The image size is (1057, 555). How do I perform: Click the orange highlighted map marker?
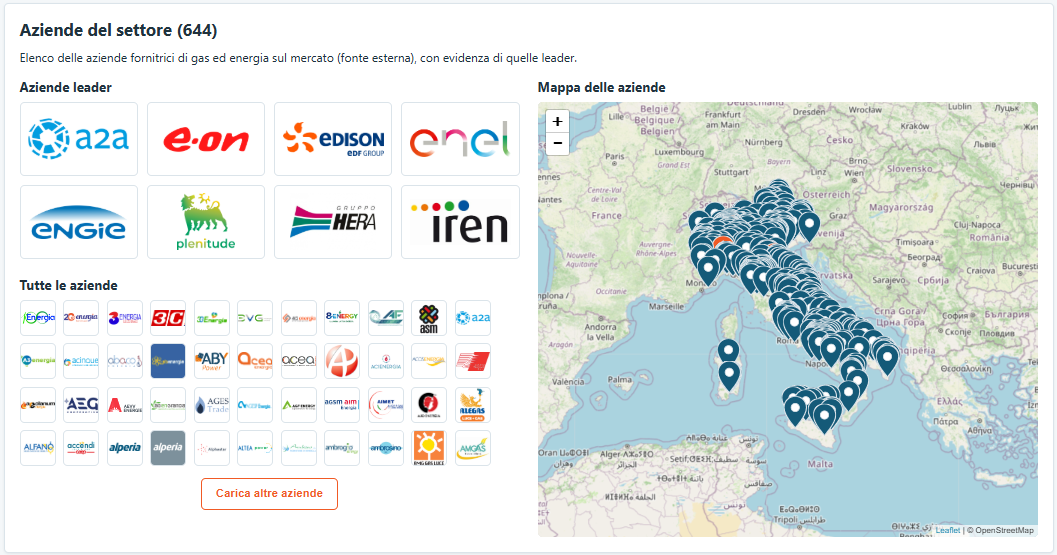pyautogui.click(x=722, y=240)
